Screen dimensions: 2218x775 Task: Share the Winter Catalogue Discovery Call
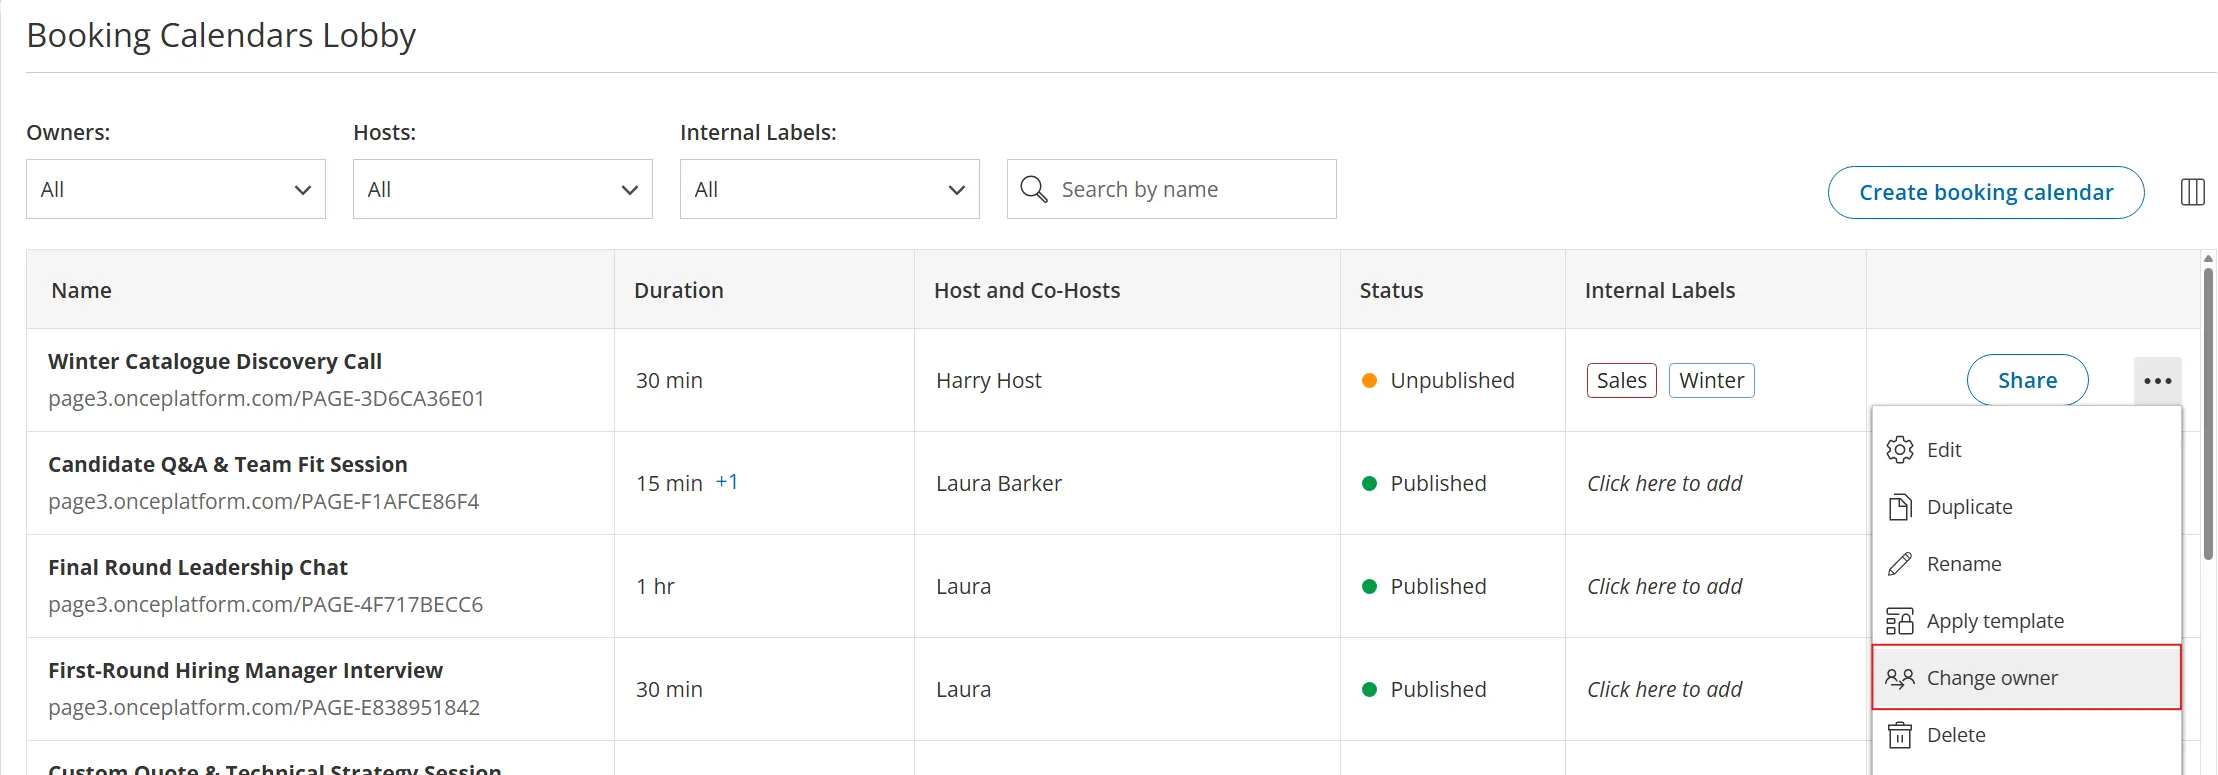pos(2027,380)
